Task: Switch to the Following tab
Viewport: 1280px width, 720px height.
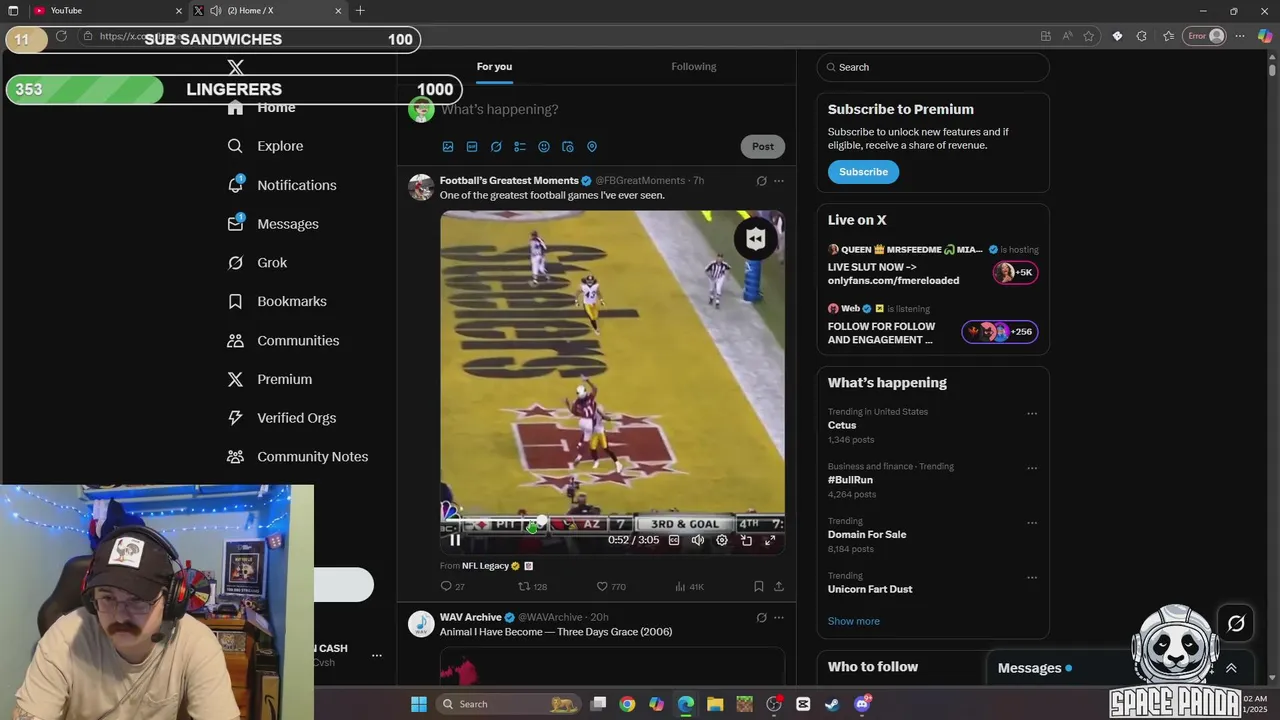Action: [x=694, y=67]
